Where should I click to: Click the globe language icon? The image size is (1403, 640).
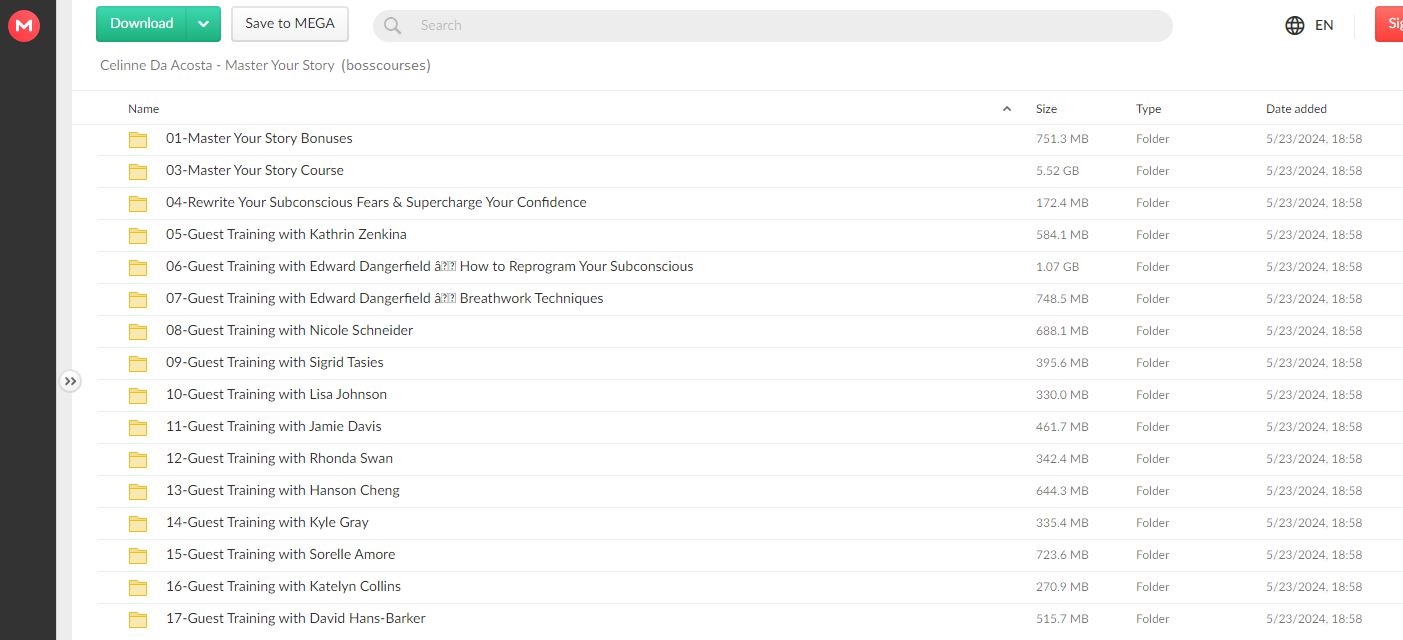click(x=1294, y=26)
